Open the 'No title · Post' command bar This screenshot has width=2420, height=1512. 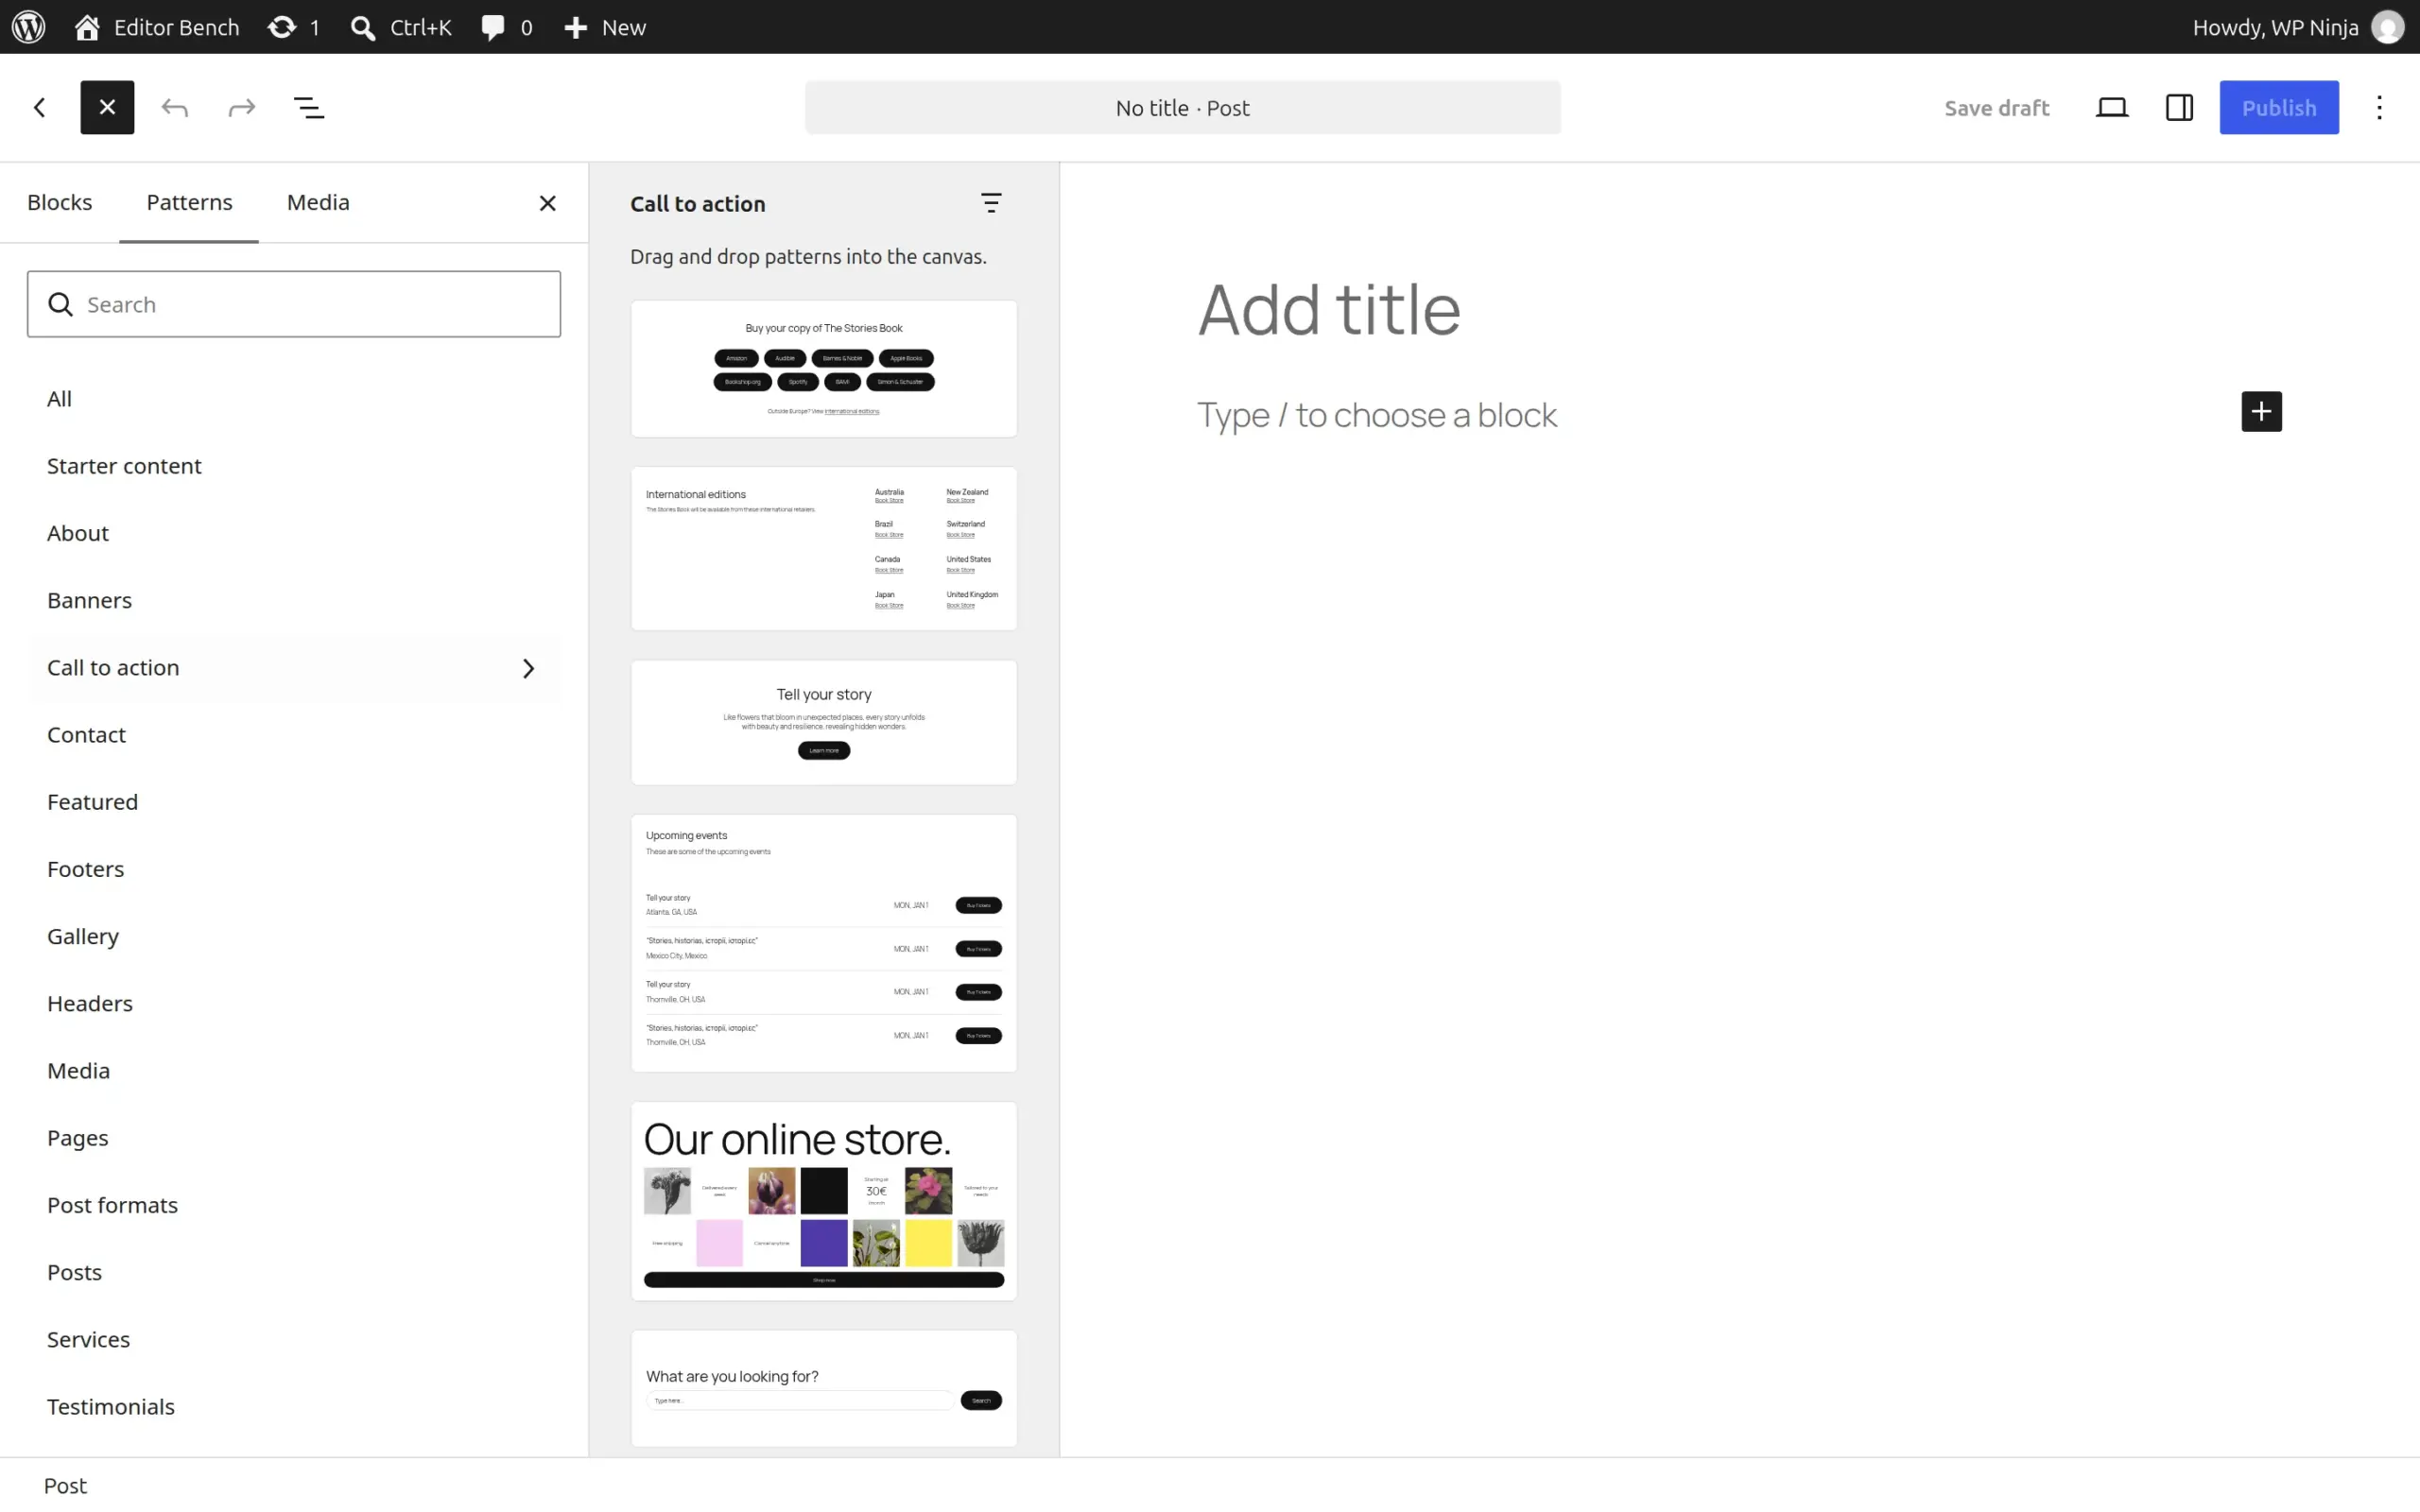pos(1182,107)
